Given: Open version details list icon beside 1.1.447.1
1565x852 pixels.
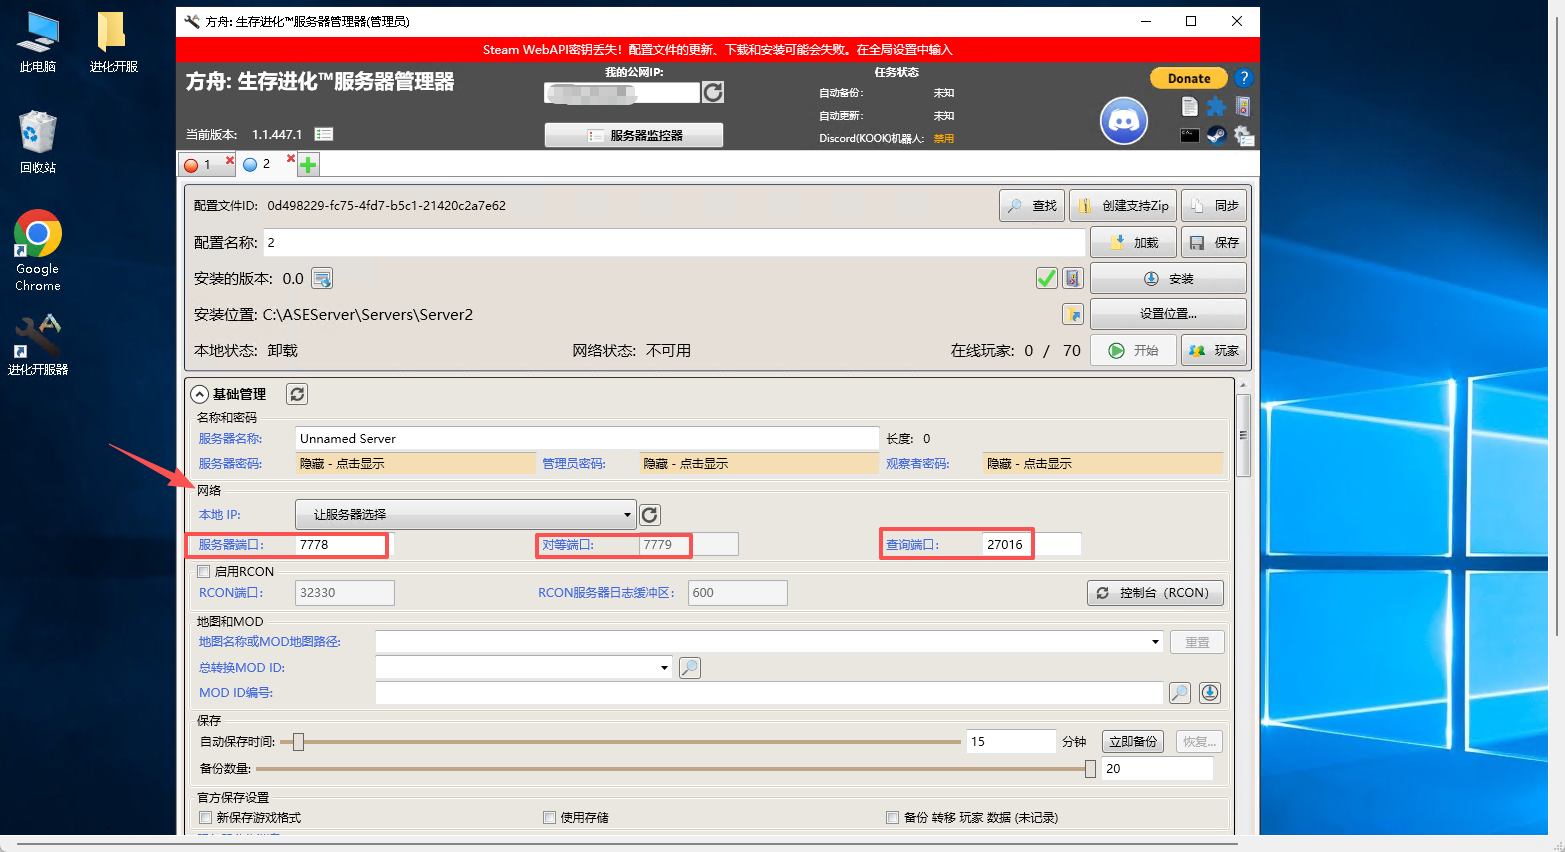Looking at the screenshot, I should pyautogui.click(x=324, y=134).
